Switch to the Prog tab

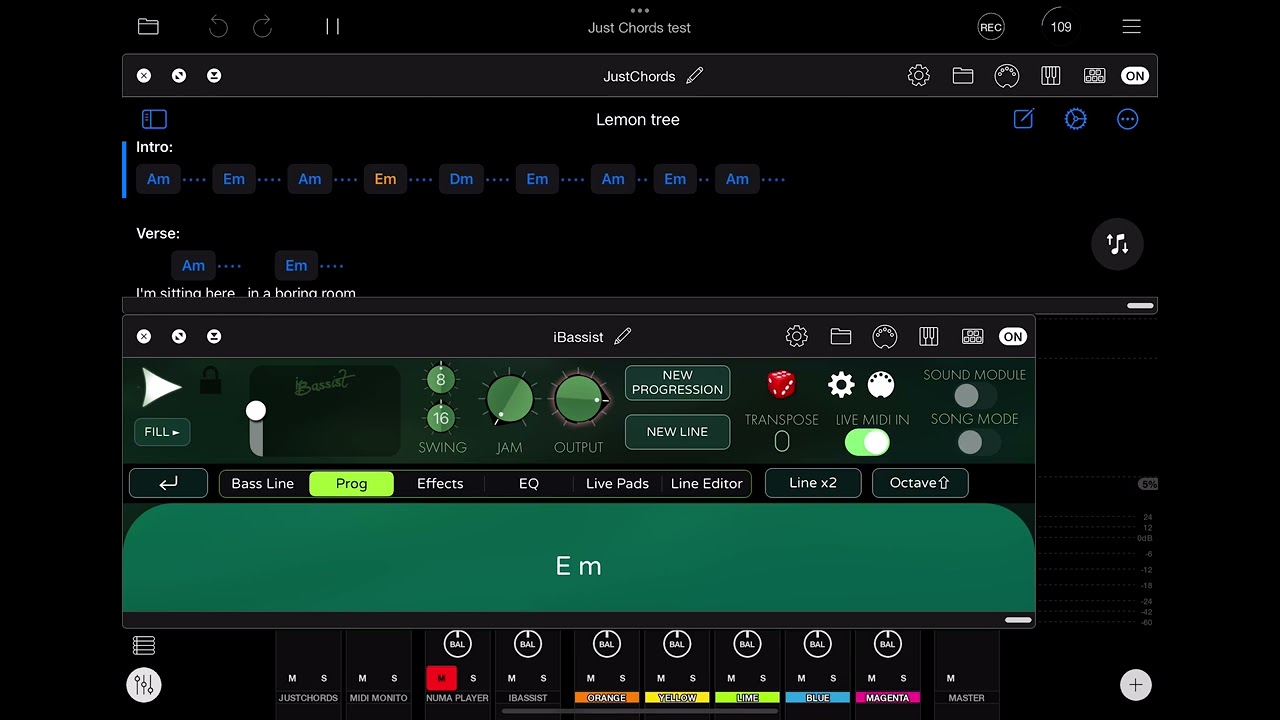[351, 484]
